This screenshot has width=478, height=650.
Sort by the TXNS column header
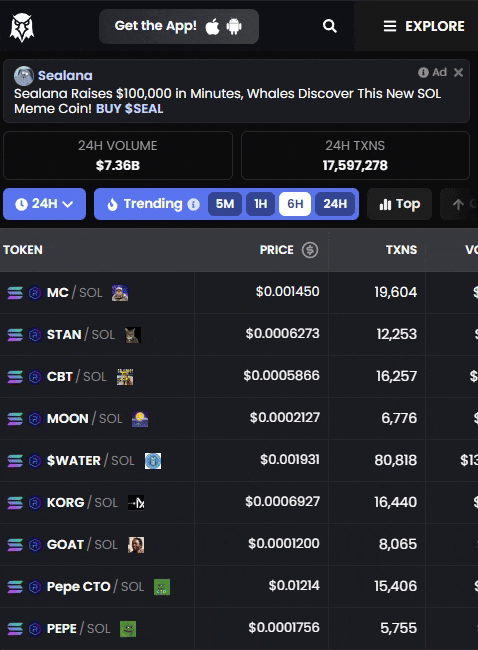[401, 250]
